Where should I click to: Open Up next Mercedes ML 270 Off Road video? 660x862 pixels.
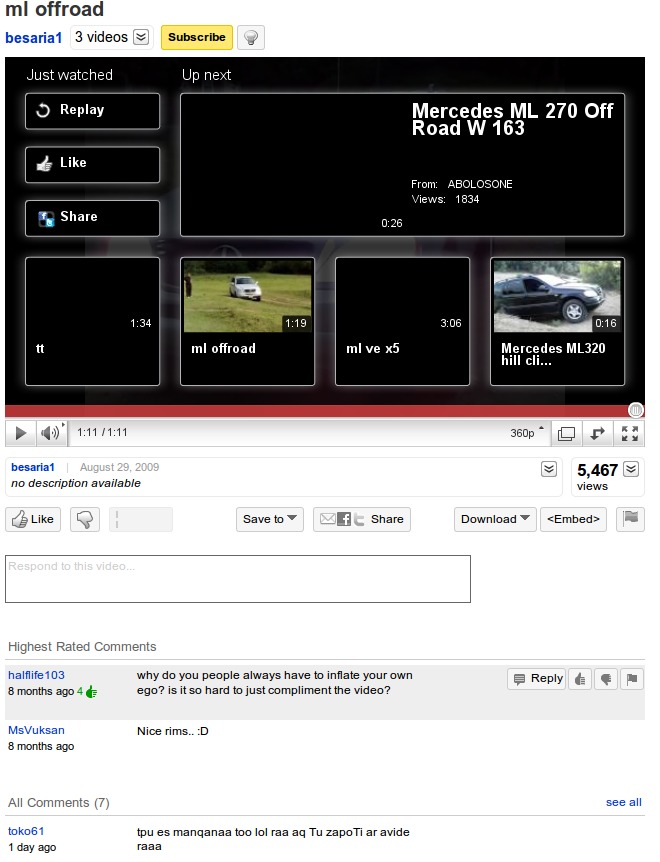tap(402, 165)
